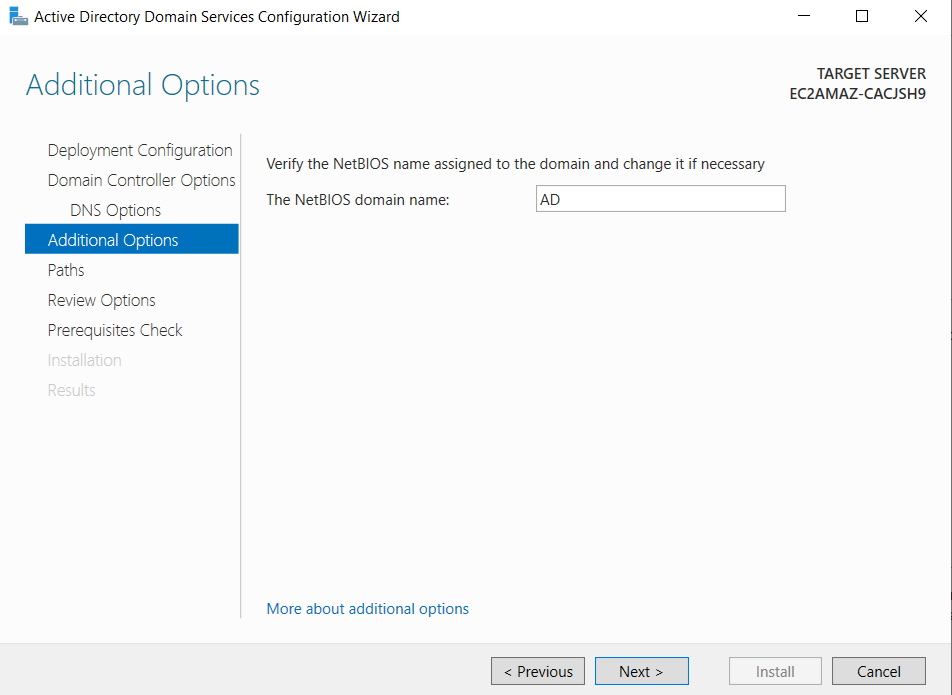This screenshot has height=695, width=952.
Task: Go to Domain Controller Options step
Action: tap(141, 180)
